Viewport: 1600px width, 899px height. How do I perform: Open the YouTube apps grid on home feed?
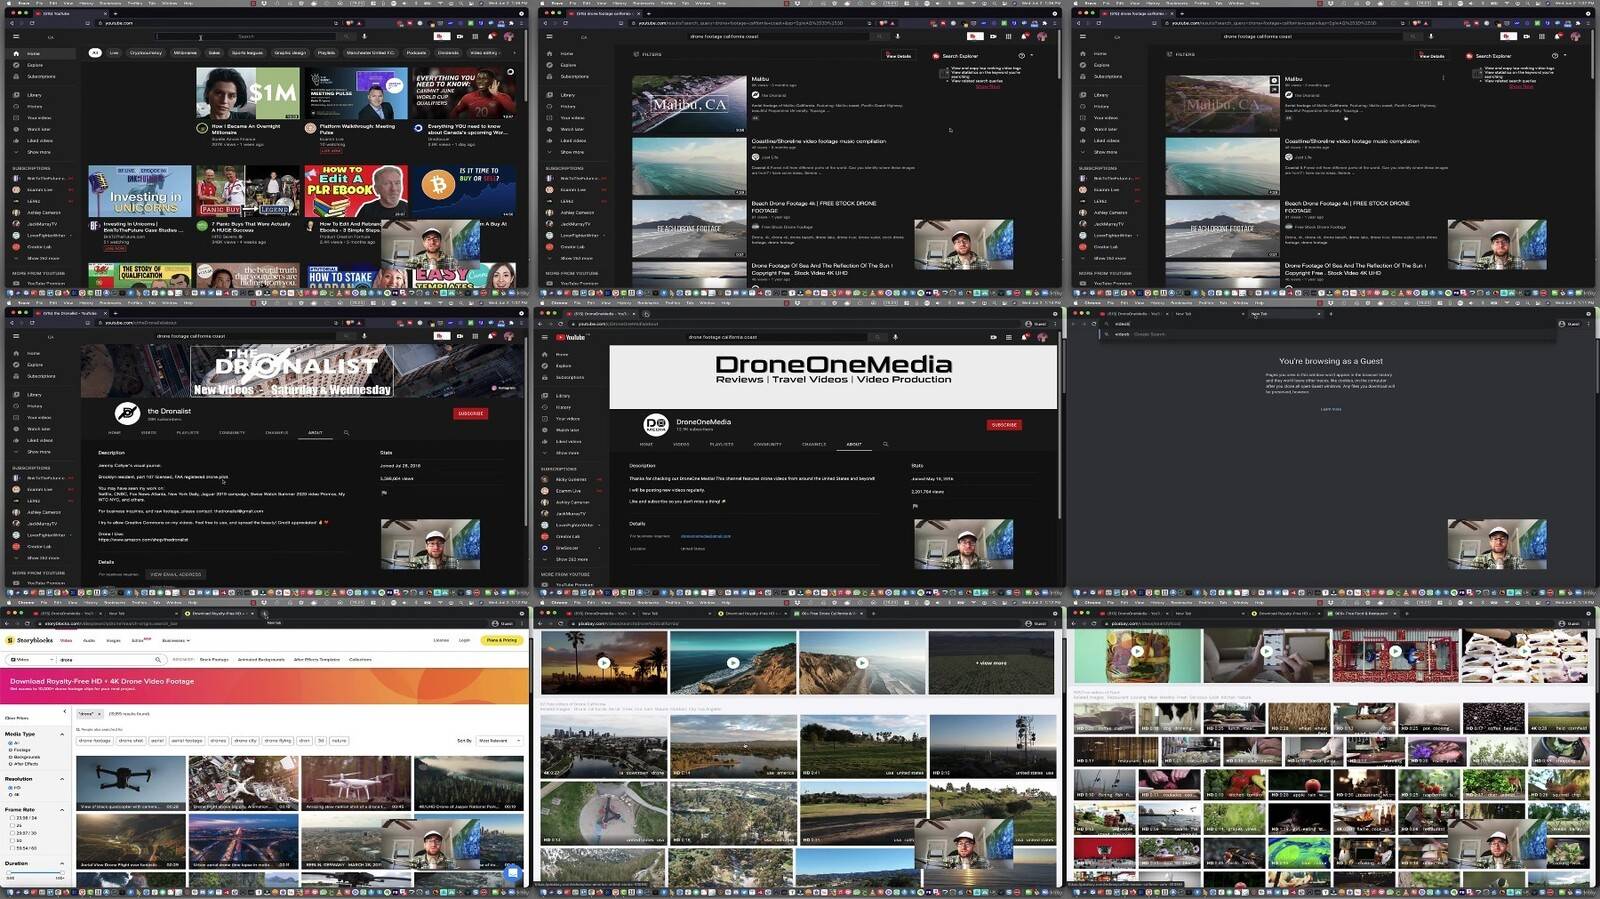[x=475, y=37]
